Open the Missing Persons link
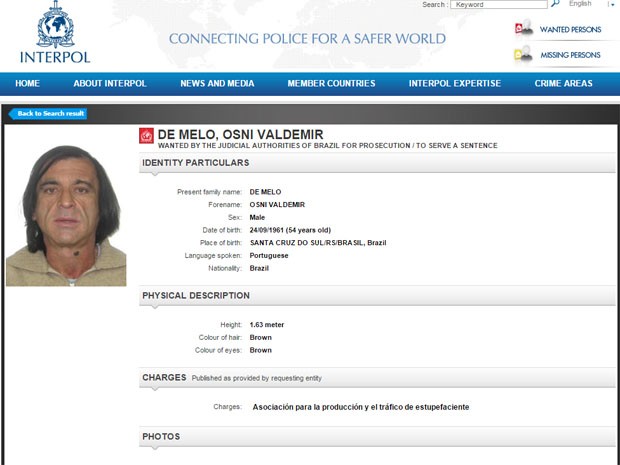This screenshot has width=620, height=465. click(x=570, y=55)
